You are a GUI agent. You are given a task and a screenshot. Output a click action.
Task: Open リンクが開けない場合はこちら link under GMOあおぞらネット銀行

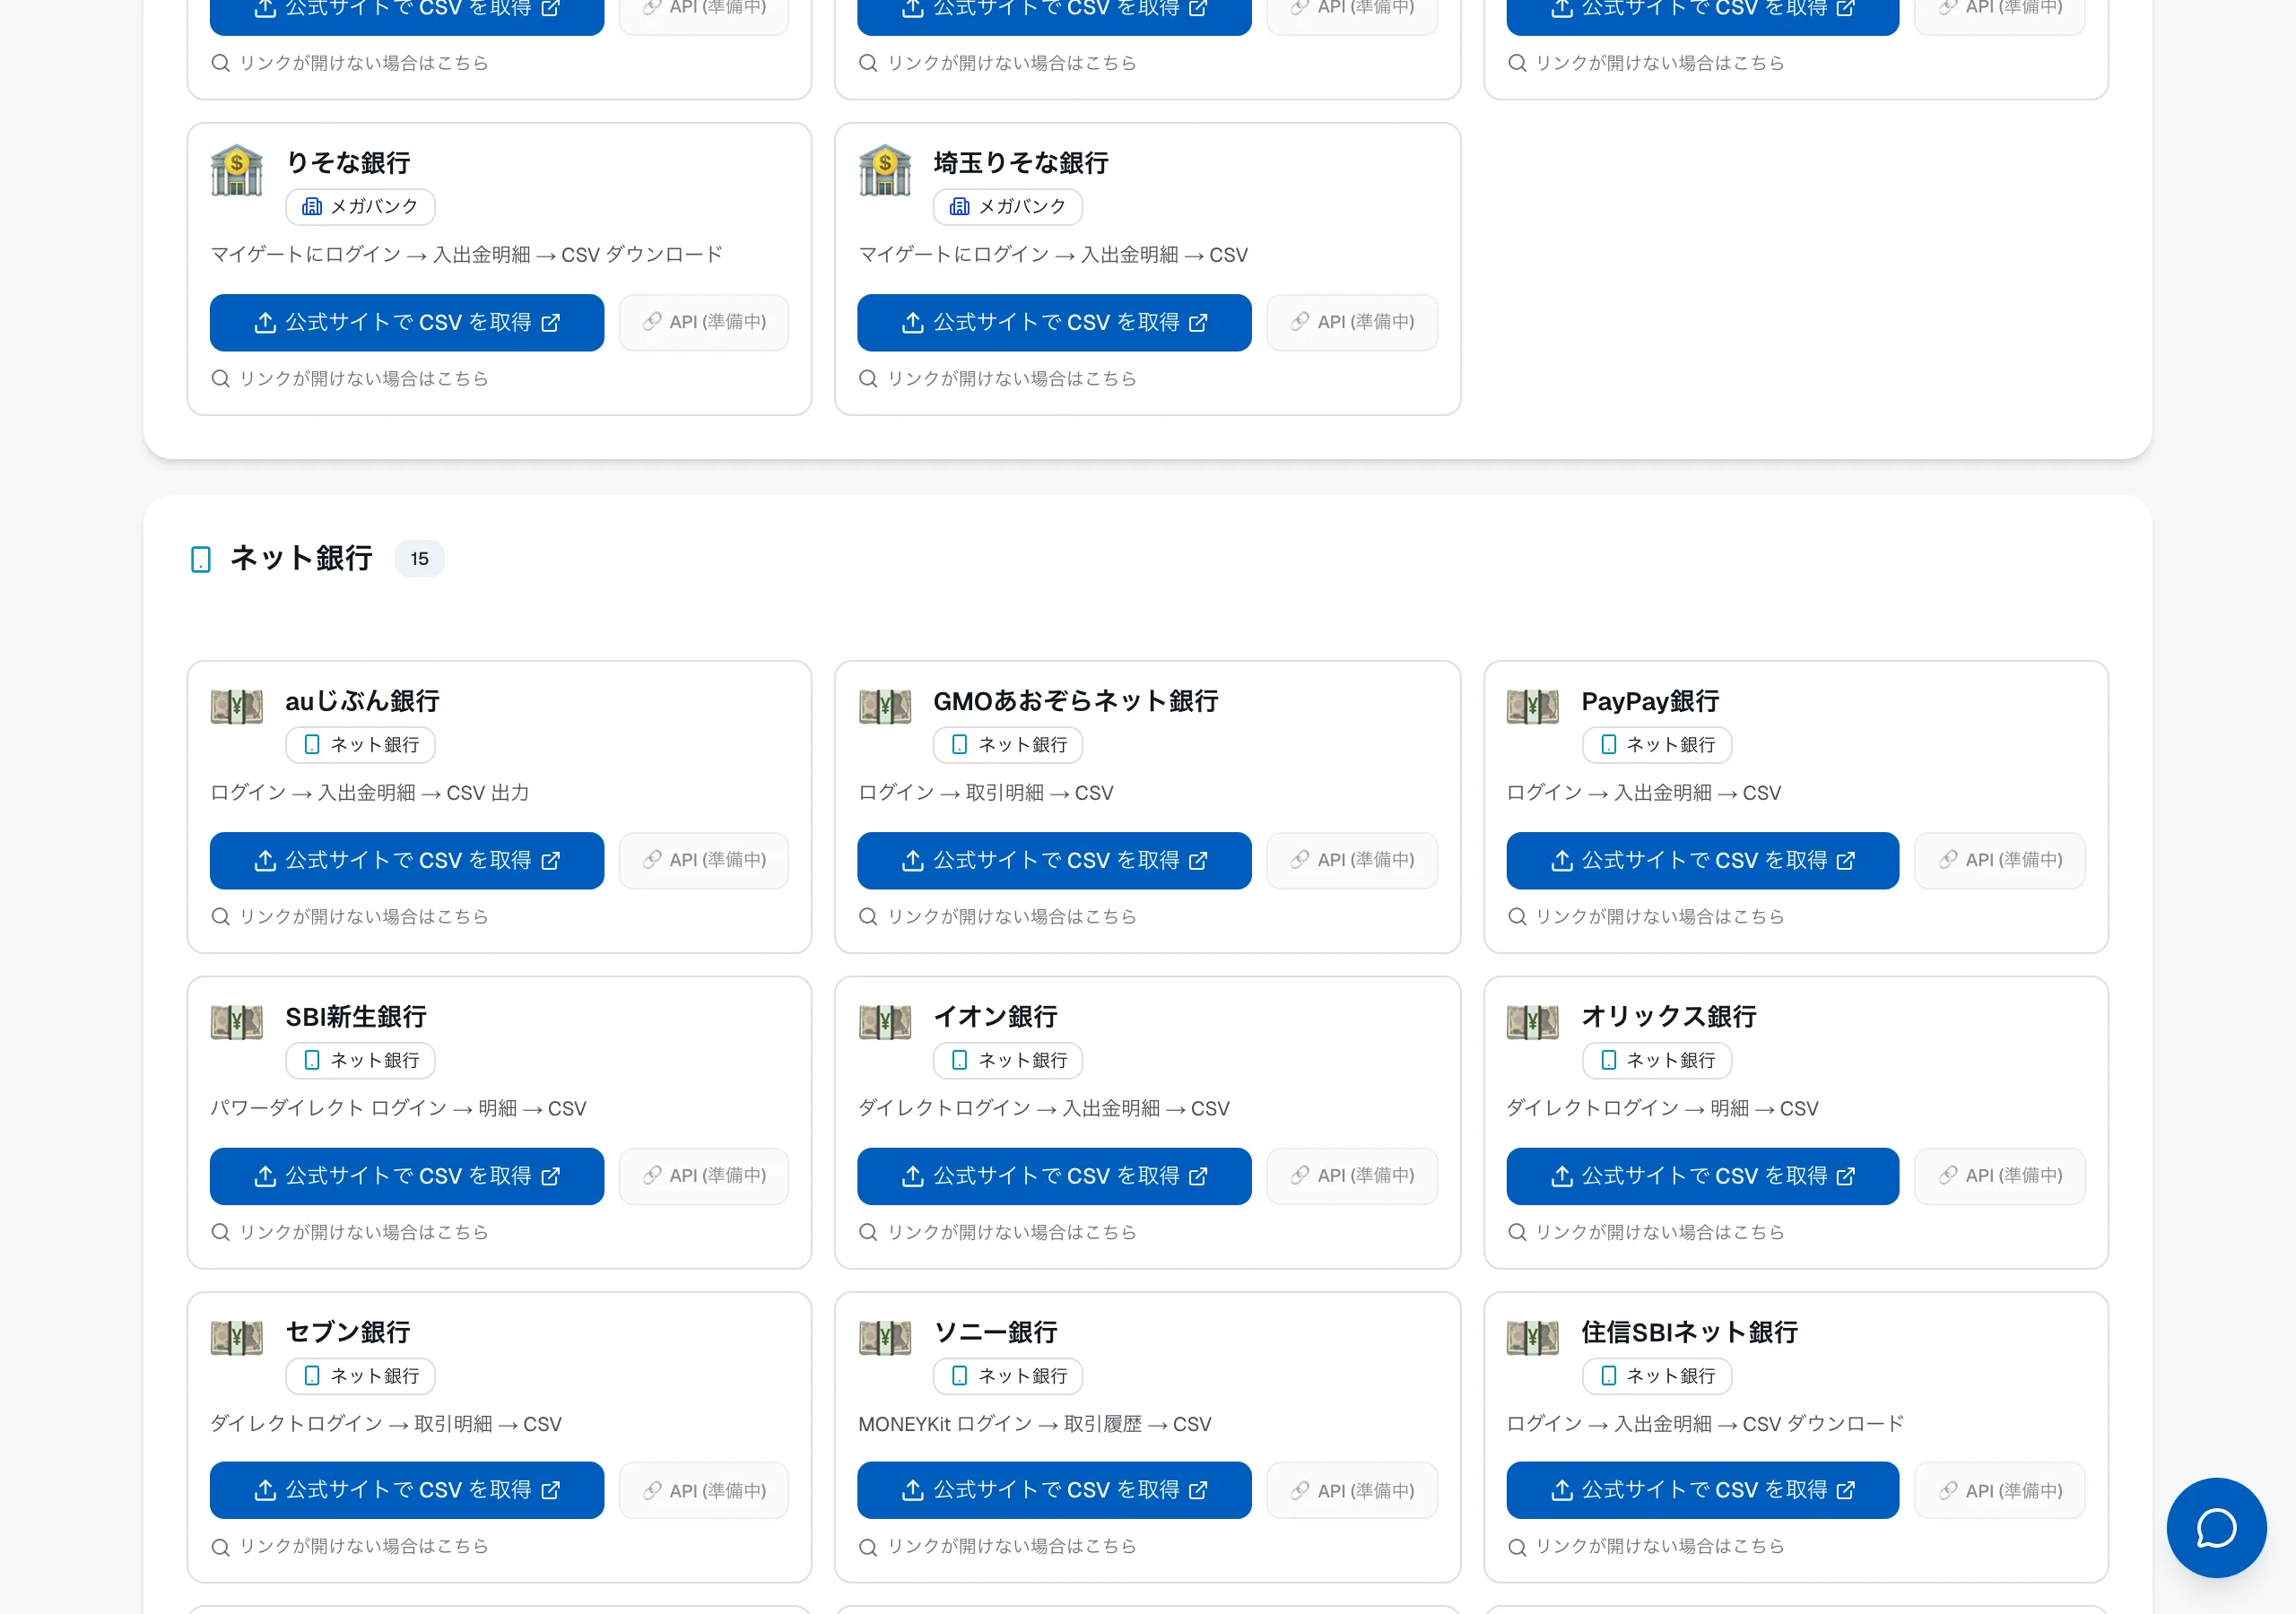pyautogui.click(x=1012, y=916)
